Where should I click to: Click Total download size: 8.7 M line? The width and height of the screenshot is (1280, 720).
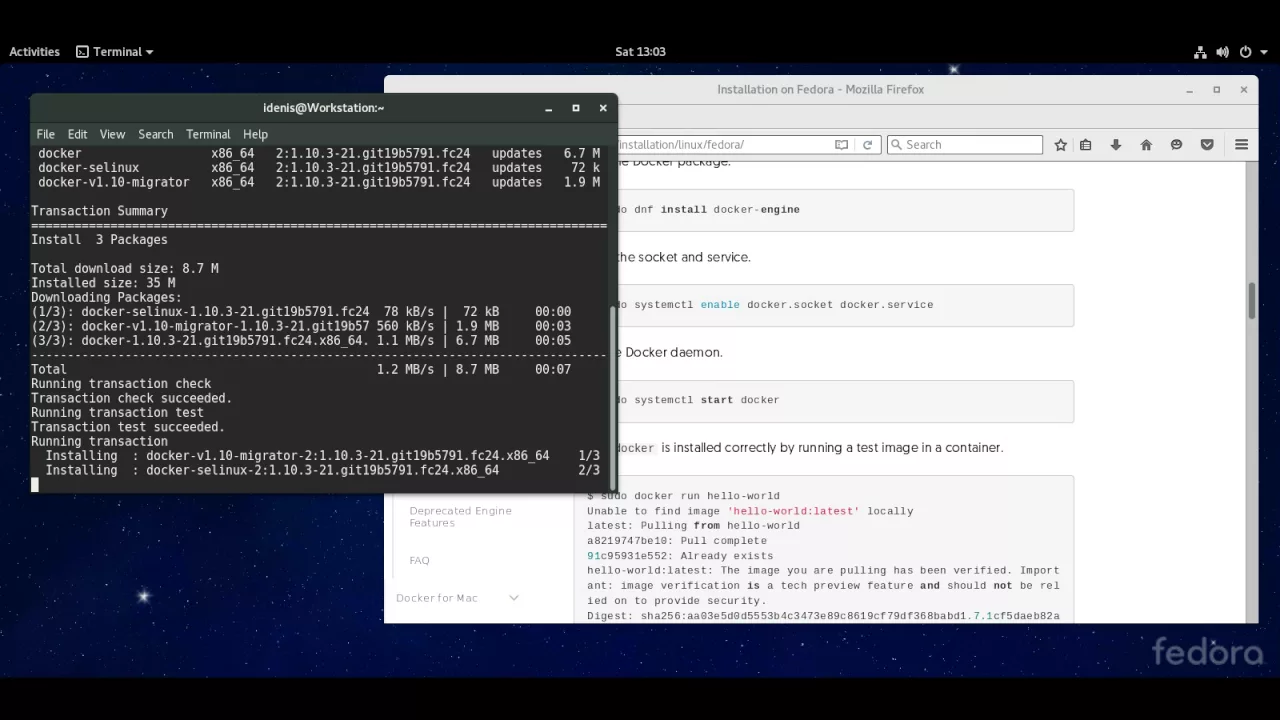[x=124, y=269]
